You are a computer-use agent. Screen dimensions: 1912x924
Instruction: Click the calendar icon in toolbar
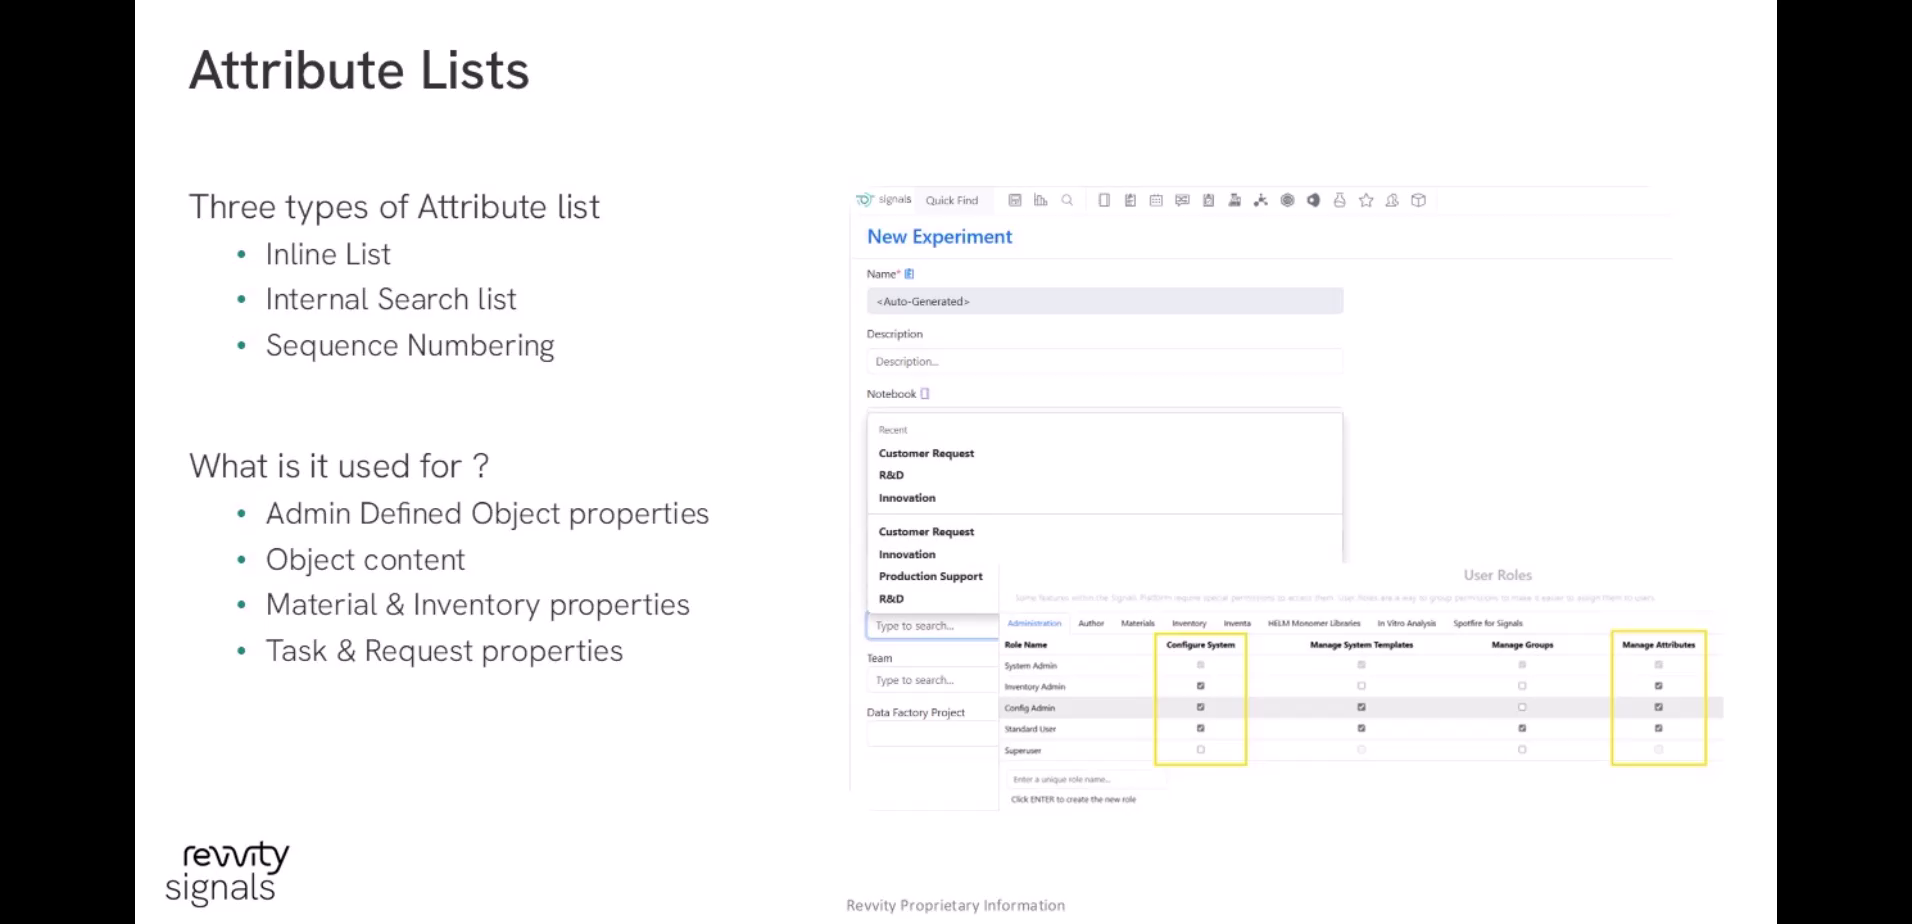coord(1156,200)
